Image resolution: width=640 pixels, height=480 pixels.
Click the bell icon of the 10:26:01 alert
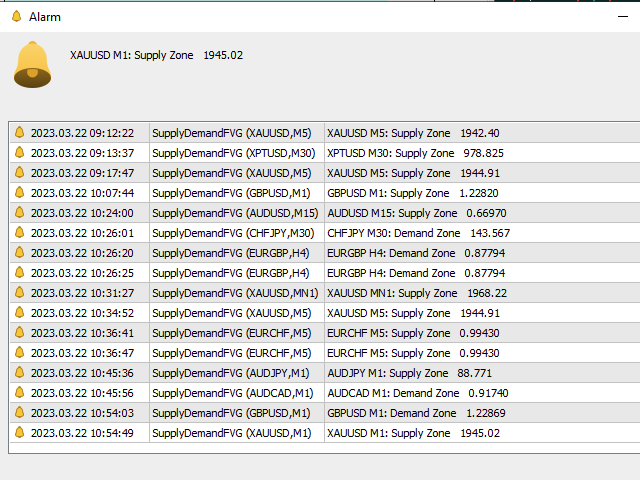[19, 233]
